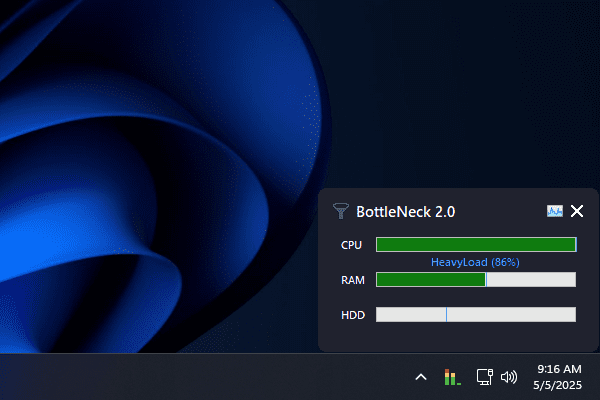600x400 pixels.
Task: Click the CPU label
Action: point(351,245)
